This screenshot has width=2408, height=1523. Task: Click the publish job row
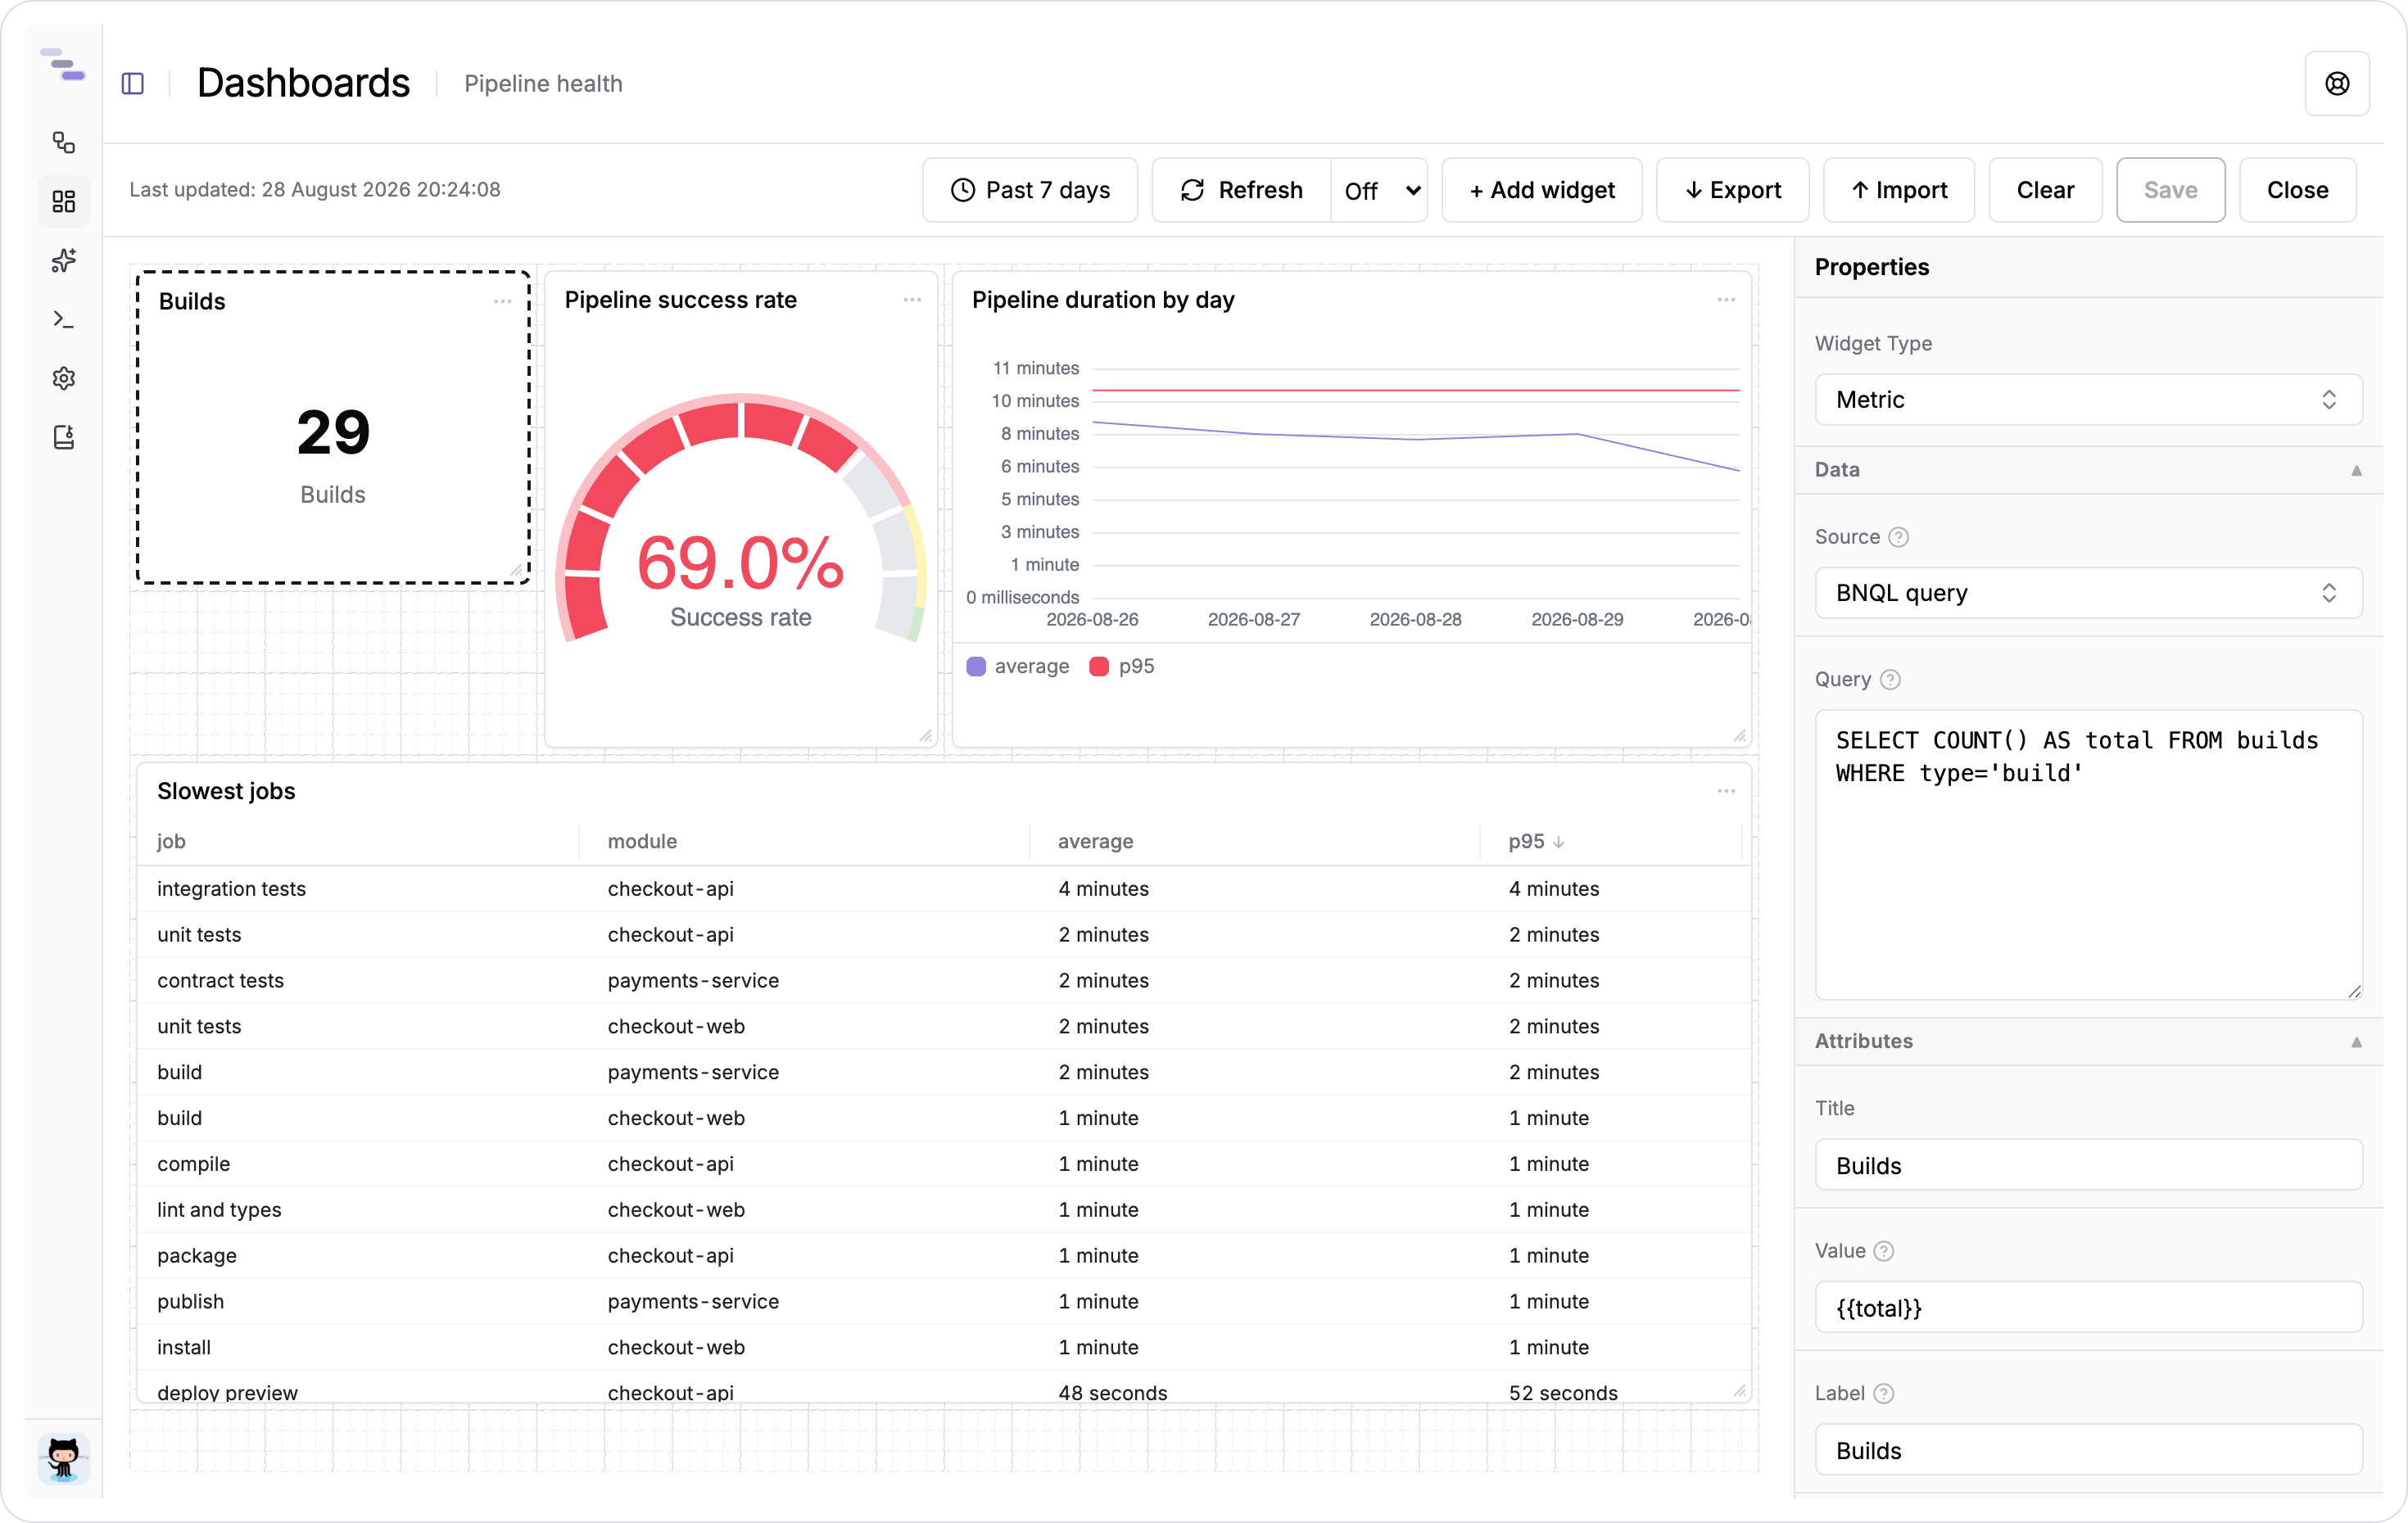pyautogui.click(x=944, y=1302)
